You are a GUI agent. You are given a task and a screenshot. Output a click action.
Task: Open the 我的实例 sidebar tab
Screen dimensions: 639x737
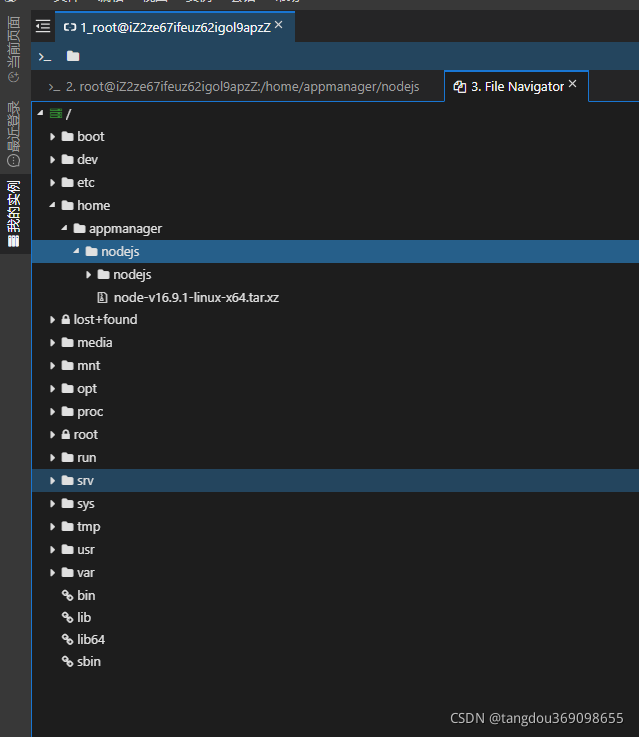tap(14, 214)
